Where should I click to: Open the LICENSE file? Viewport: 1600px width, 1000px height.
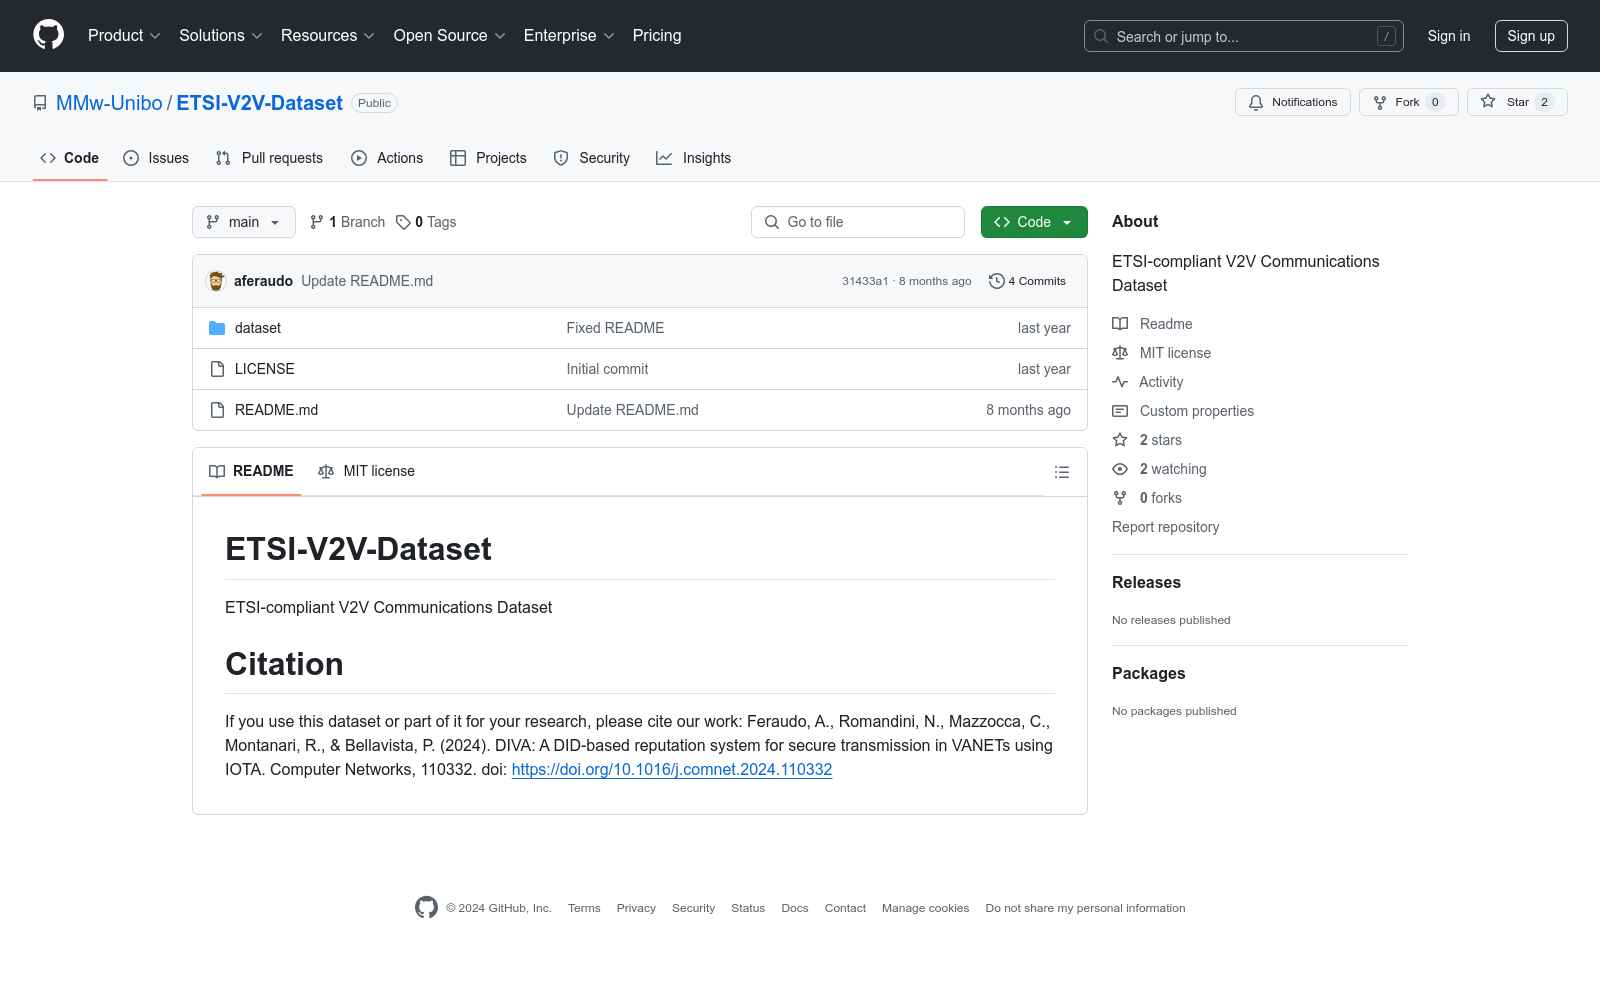click(265, 369)
